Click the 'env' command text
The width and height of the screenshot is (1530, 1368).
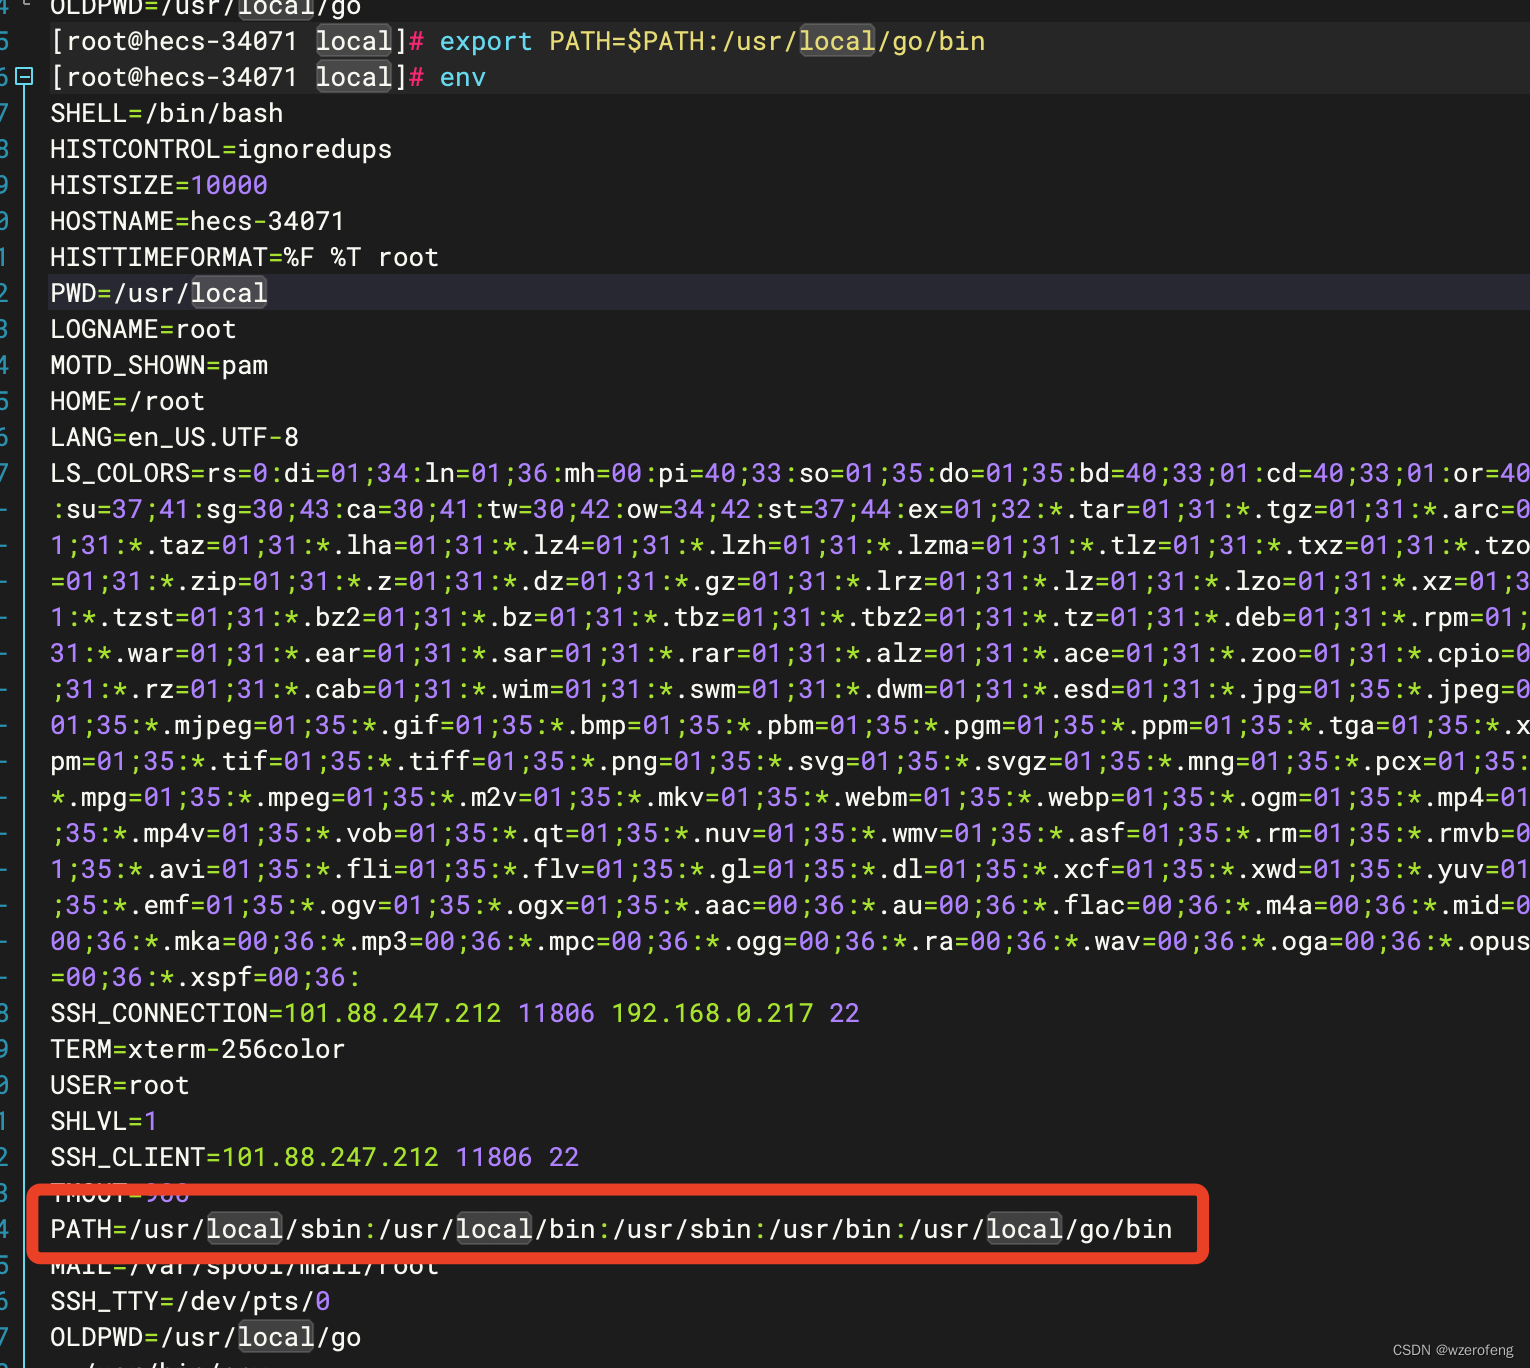[463, 78]
